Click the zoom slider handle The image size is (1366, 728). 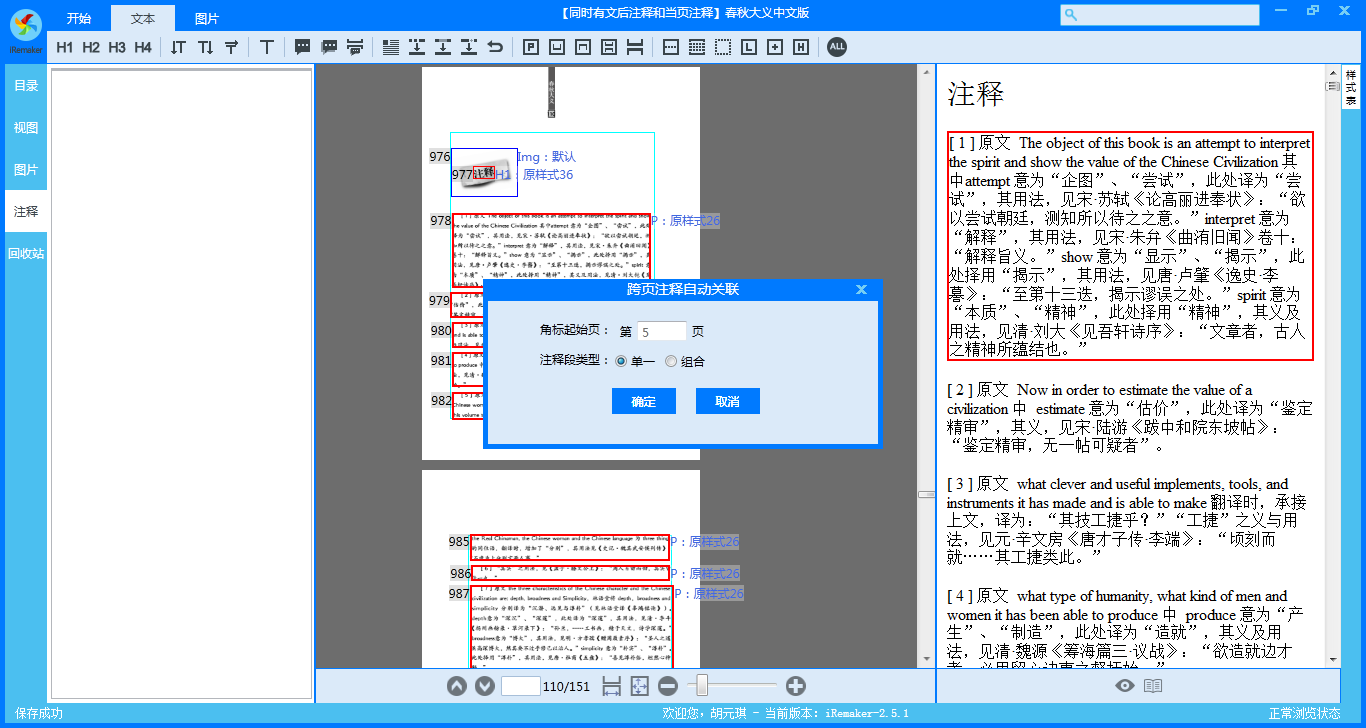pyautogui.click(x=703, y=686)
